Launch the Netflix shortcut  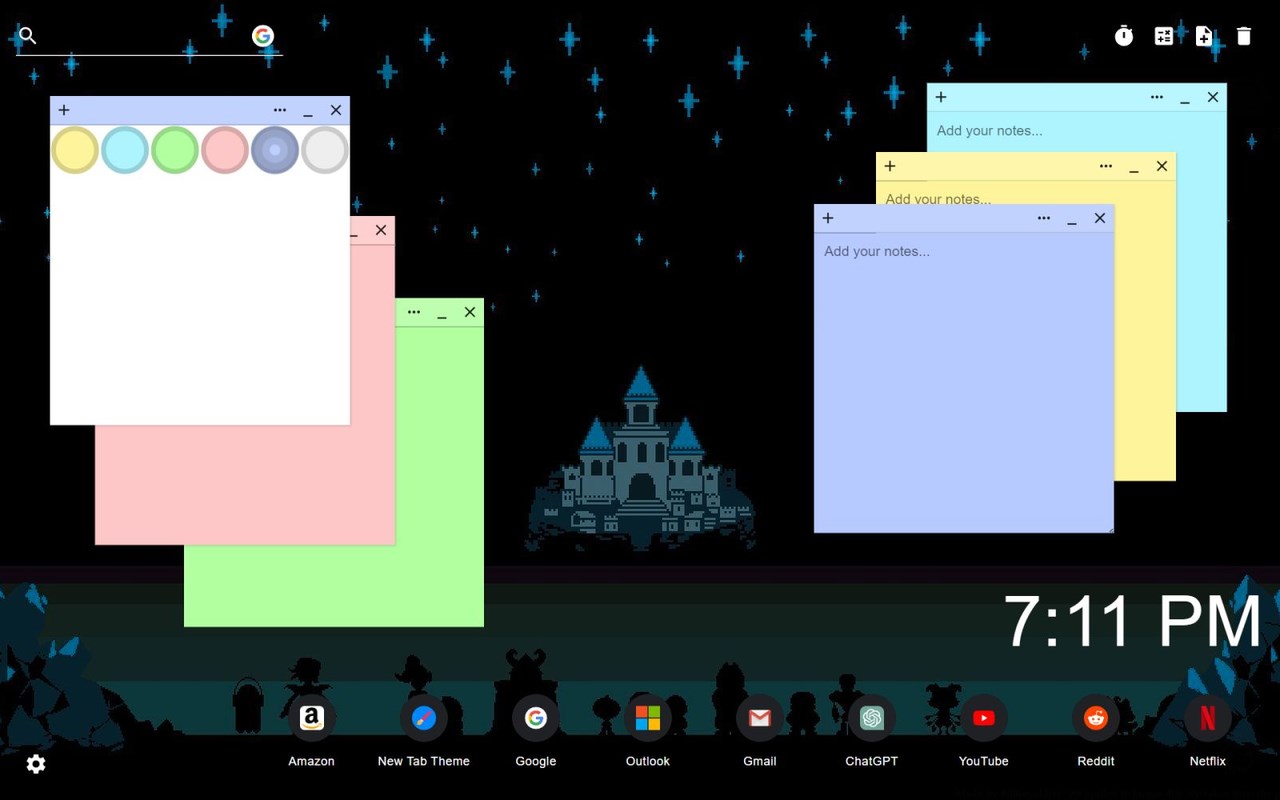pos(1208,718)
